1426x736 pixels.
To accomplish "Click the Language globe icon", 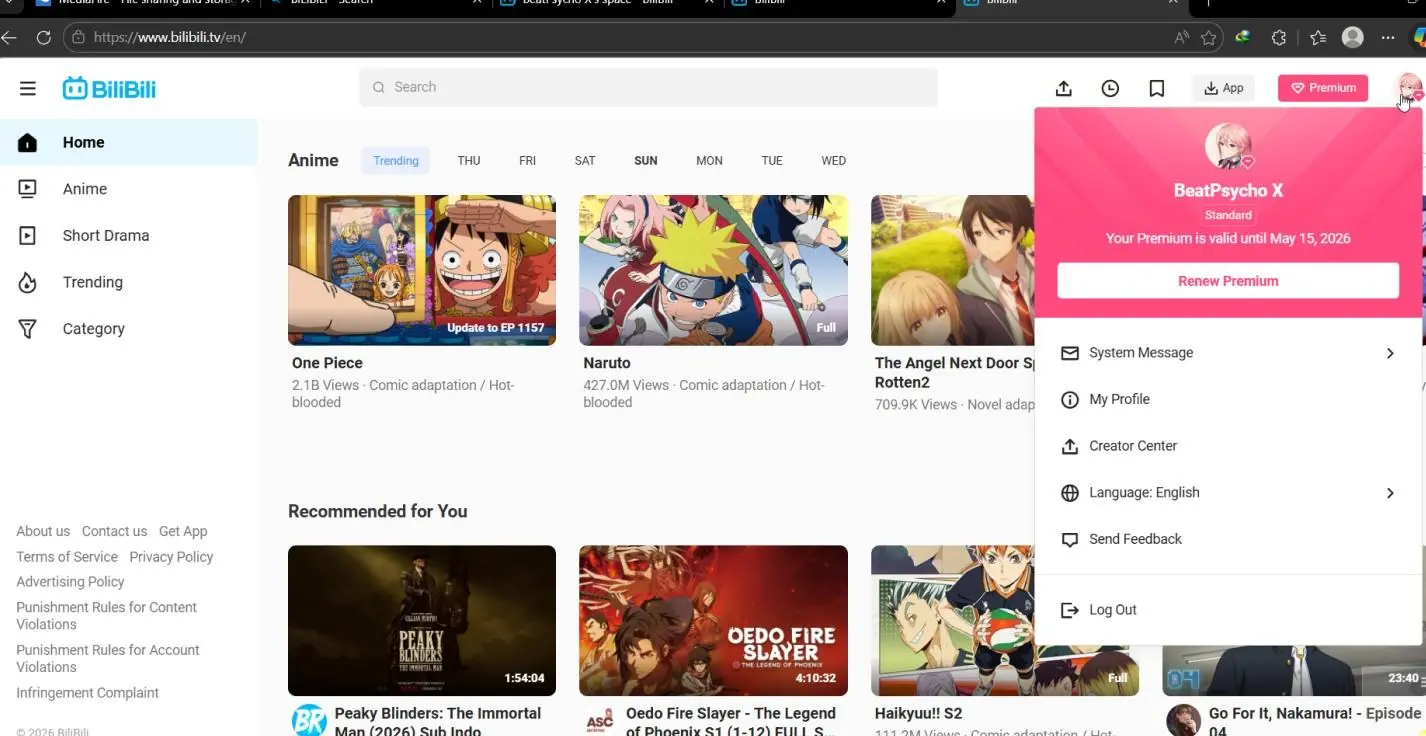I will [1070, 492].
